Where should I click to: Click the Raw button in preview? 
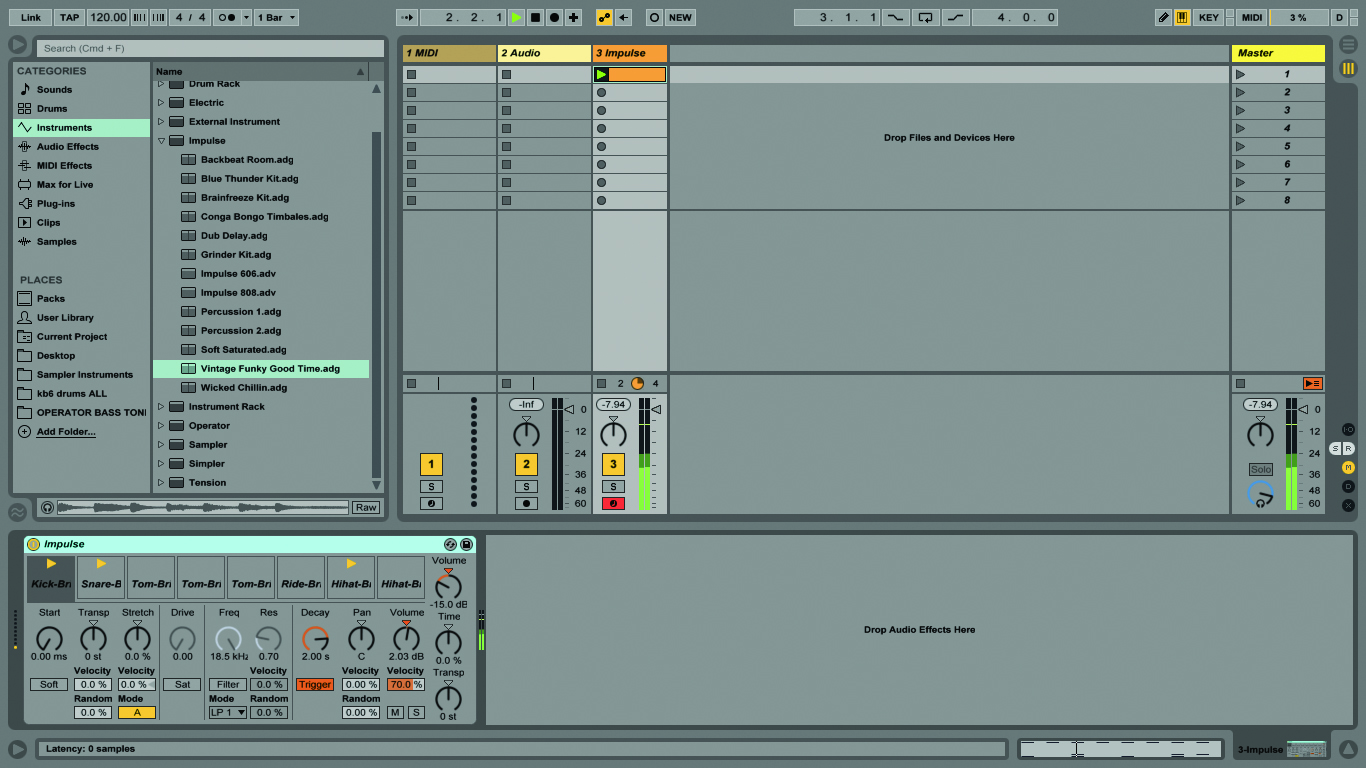(366, 508)
